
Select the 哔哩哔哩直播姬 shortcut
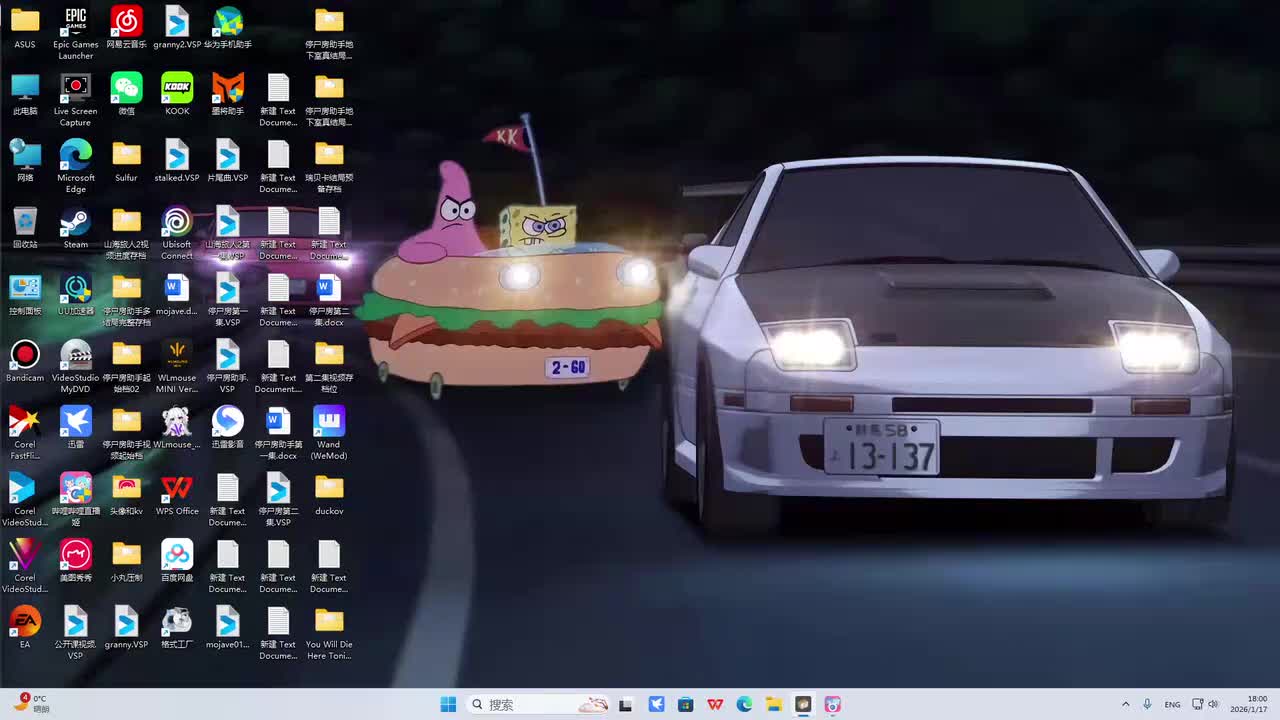pyautogui.click(x=75, y=500)
